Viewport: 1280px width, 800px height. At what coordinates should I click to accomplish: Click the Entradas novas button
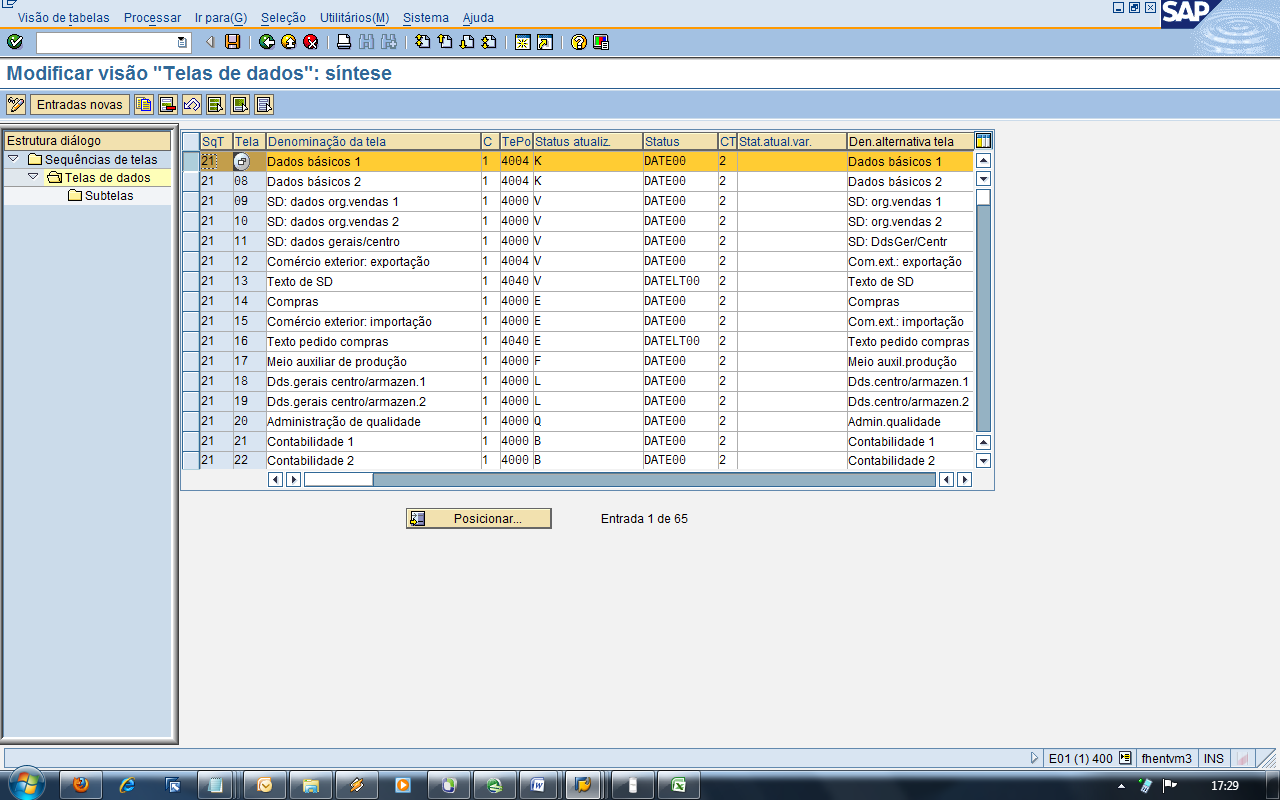coord(80,104)
